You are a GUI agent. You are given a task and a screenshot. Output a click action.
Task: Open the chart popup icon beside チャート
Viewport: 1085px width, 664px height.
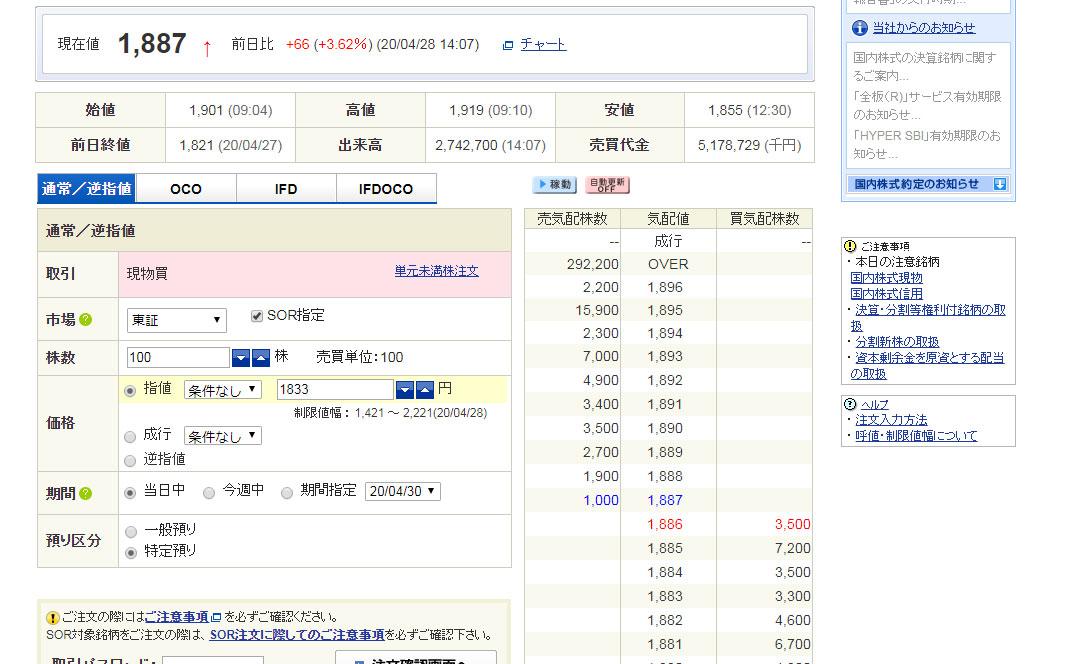click(508, 45)
